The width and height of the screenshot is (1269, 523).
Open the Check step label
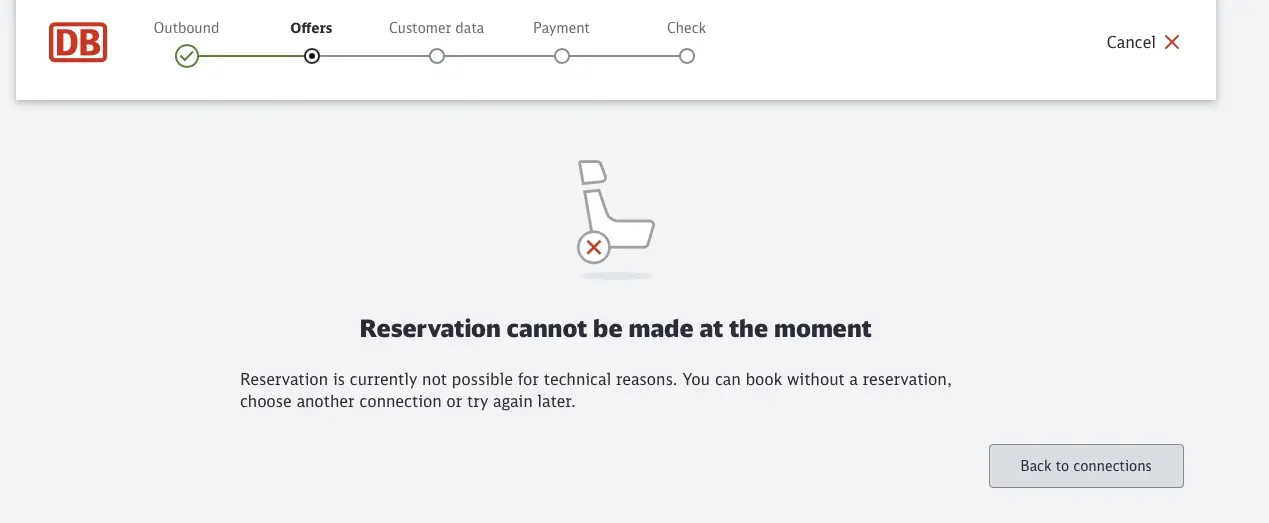pyautogui.click(x=687, y=28)
